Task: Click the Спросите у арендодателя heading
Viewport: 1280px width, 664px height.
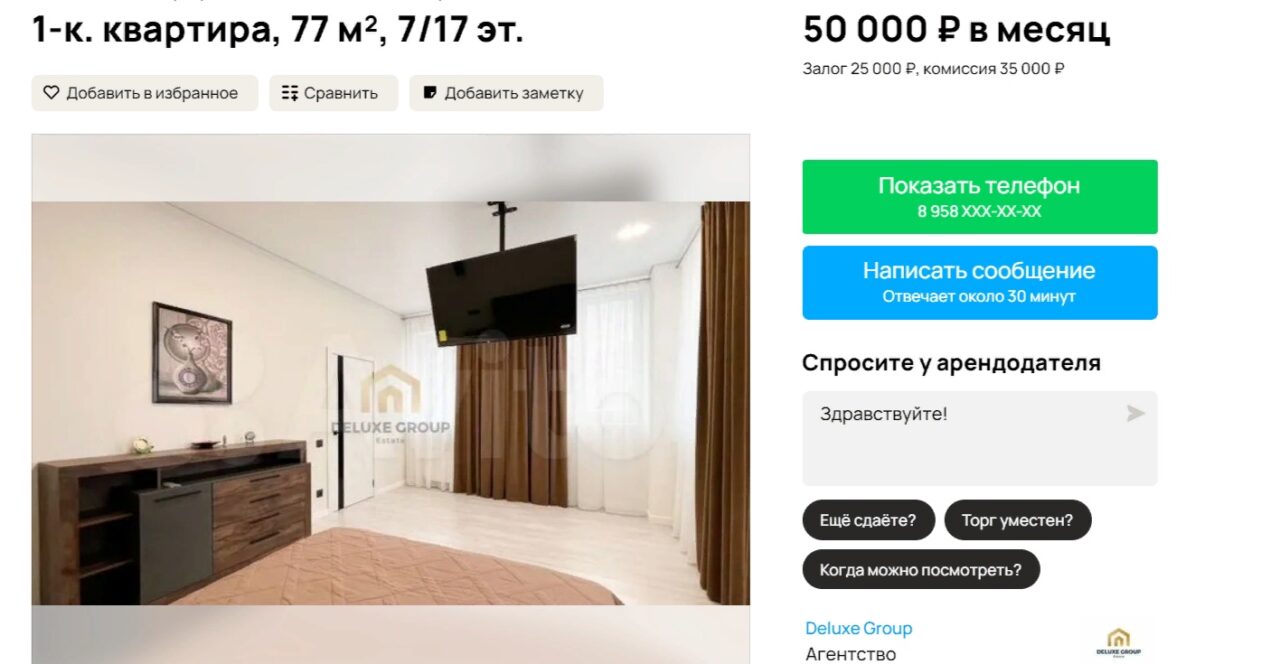Action: 951,363
